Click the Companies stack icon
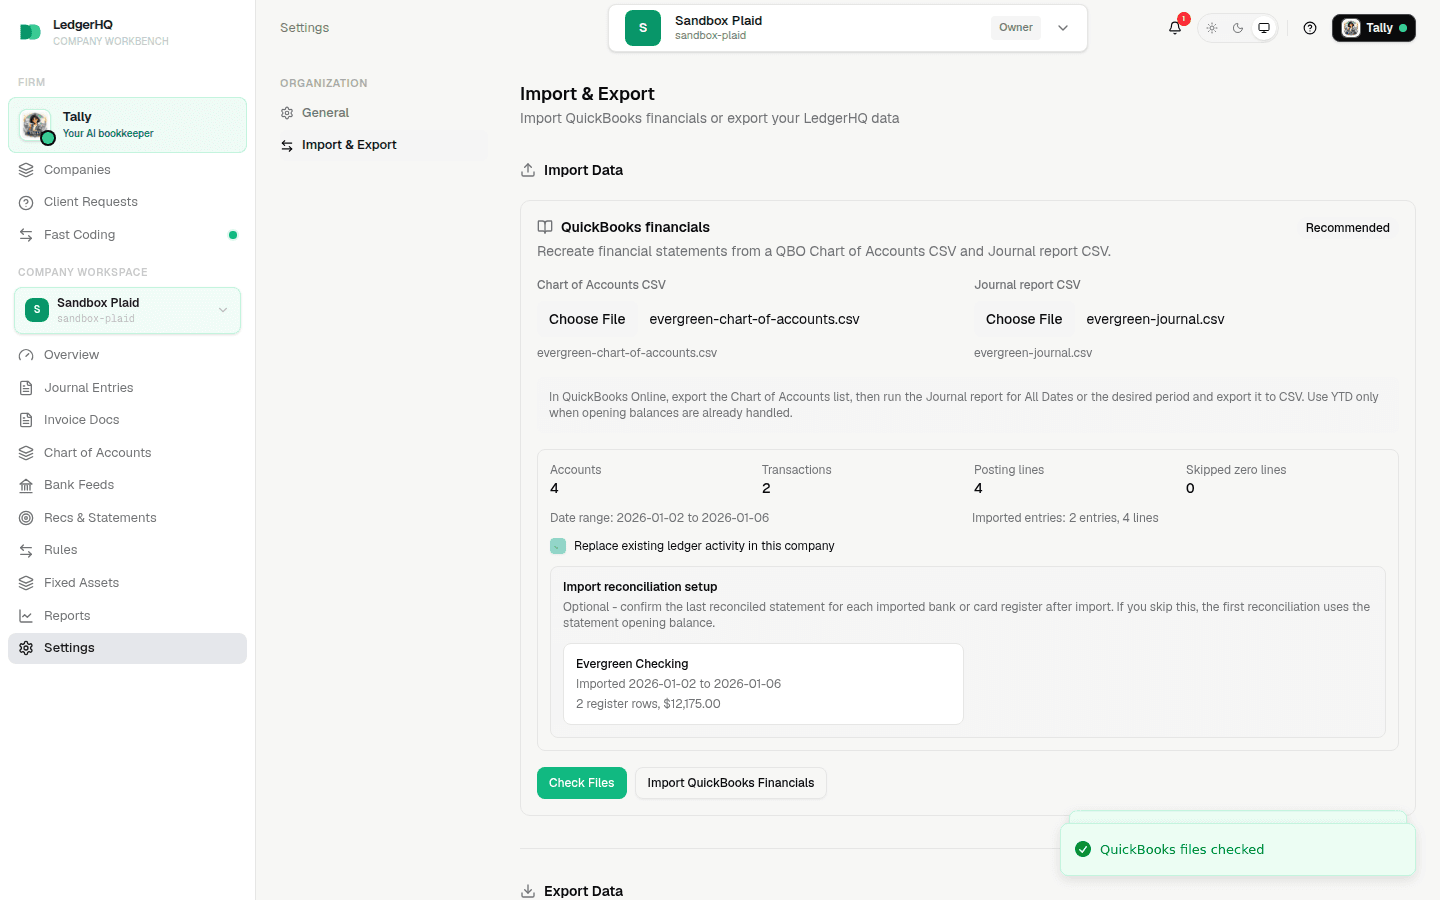1440x900 pixels. click(26, 170)
